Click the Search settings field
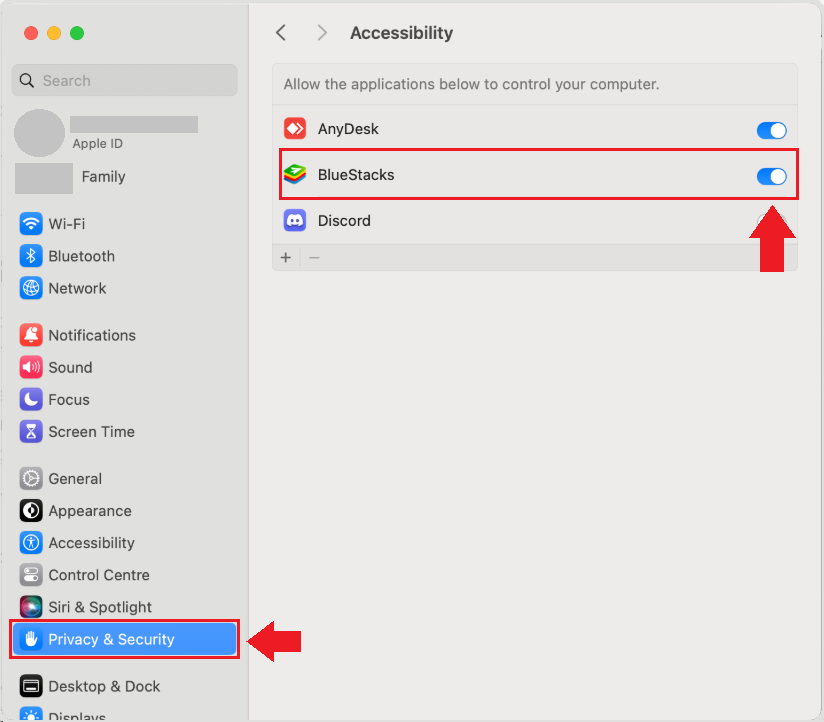Viewport: 824px width, 722px height. point(125,81)
